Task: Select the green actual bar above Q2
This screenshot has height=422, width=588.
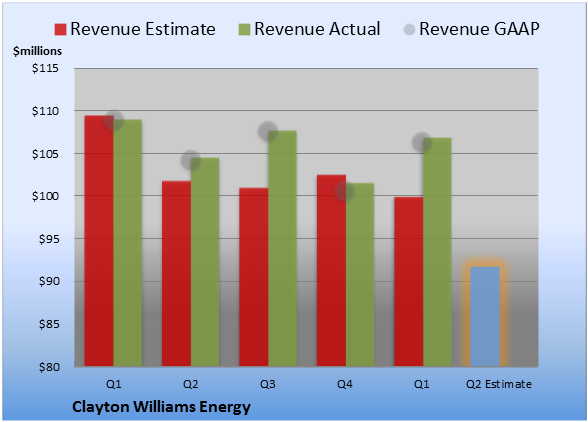Action: coord(205,262)
